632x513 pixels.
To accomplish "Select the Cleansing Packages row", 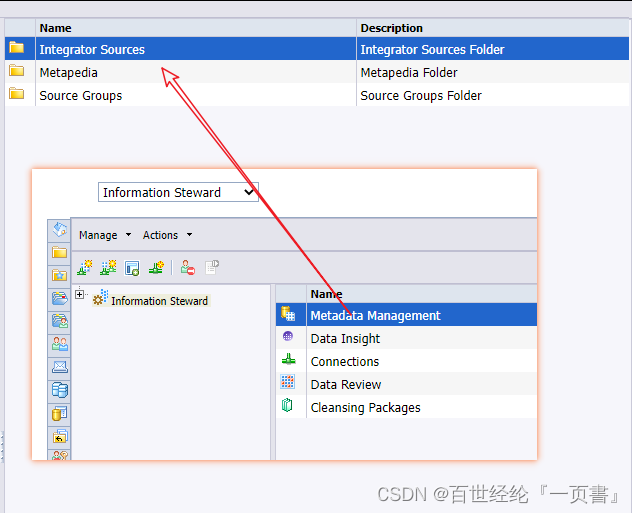I will (406, 407).
